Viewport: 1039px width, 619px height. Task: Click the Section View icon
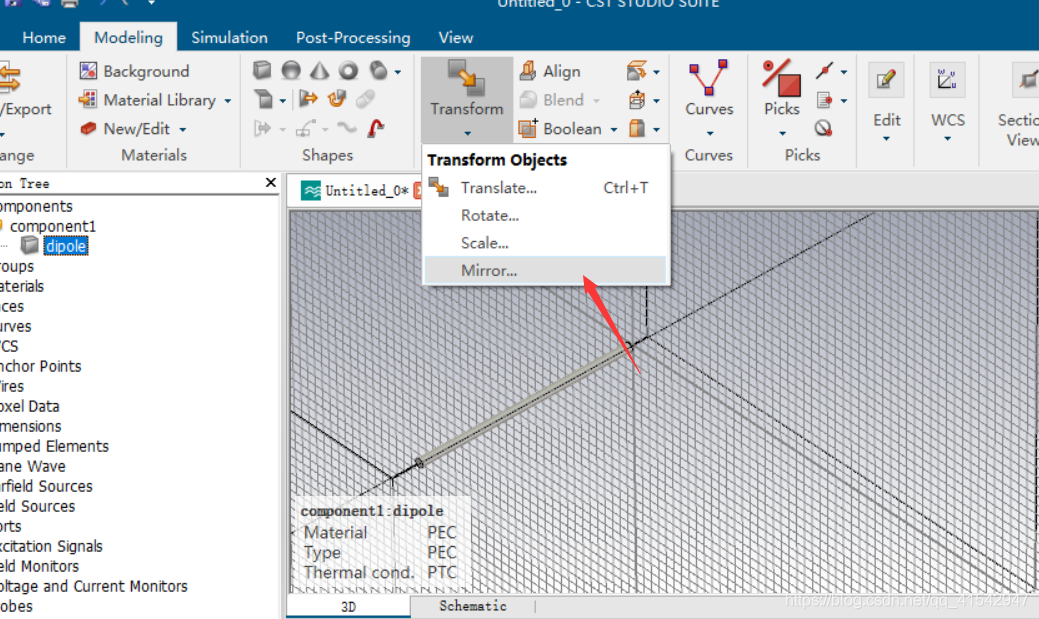click(x=1026, y=80)
